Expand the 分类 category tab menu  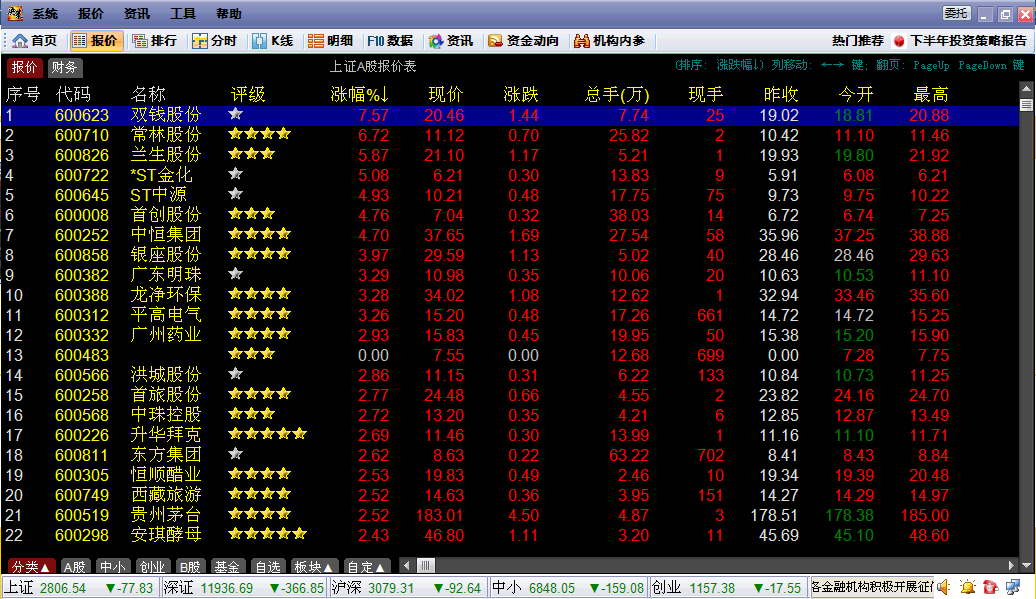click(31, 567)
